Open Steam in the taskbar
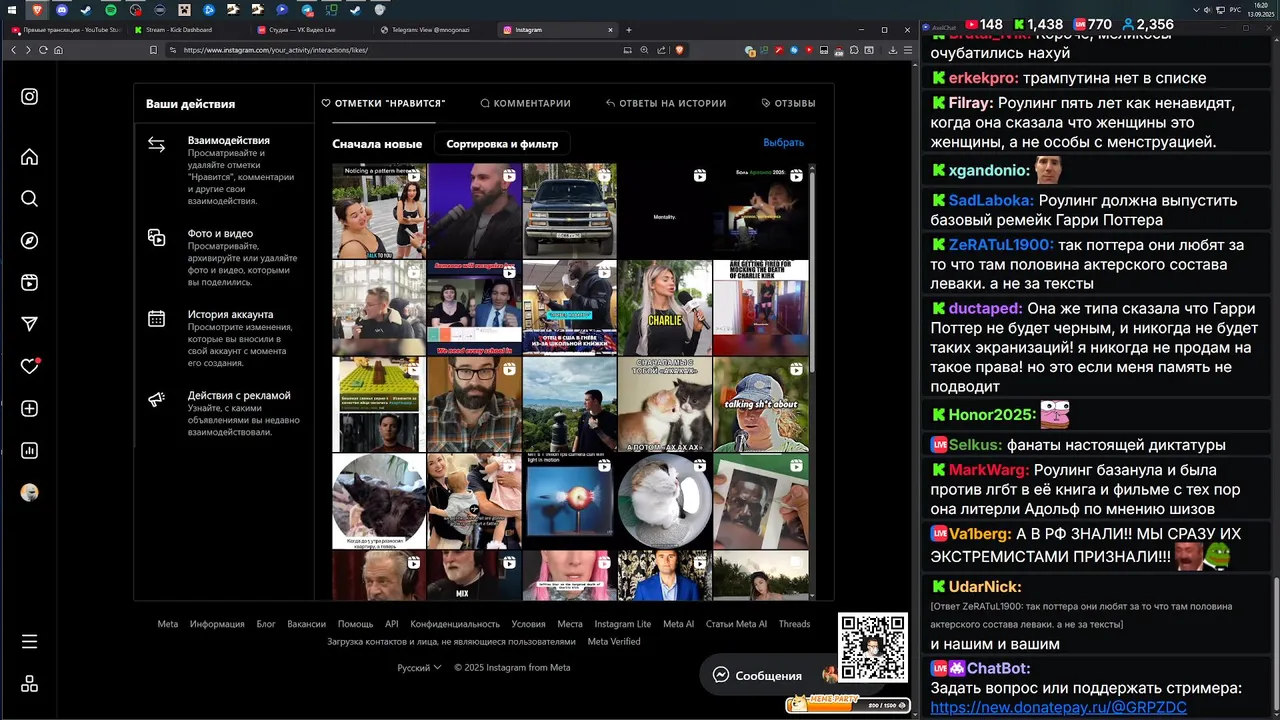The image size is (1280, 720). 86,10
